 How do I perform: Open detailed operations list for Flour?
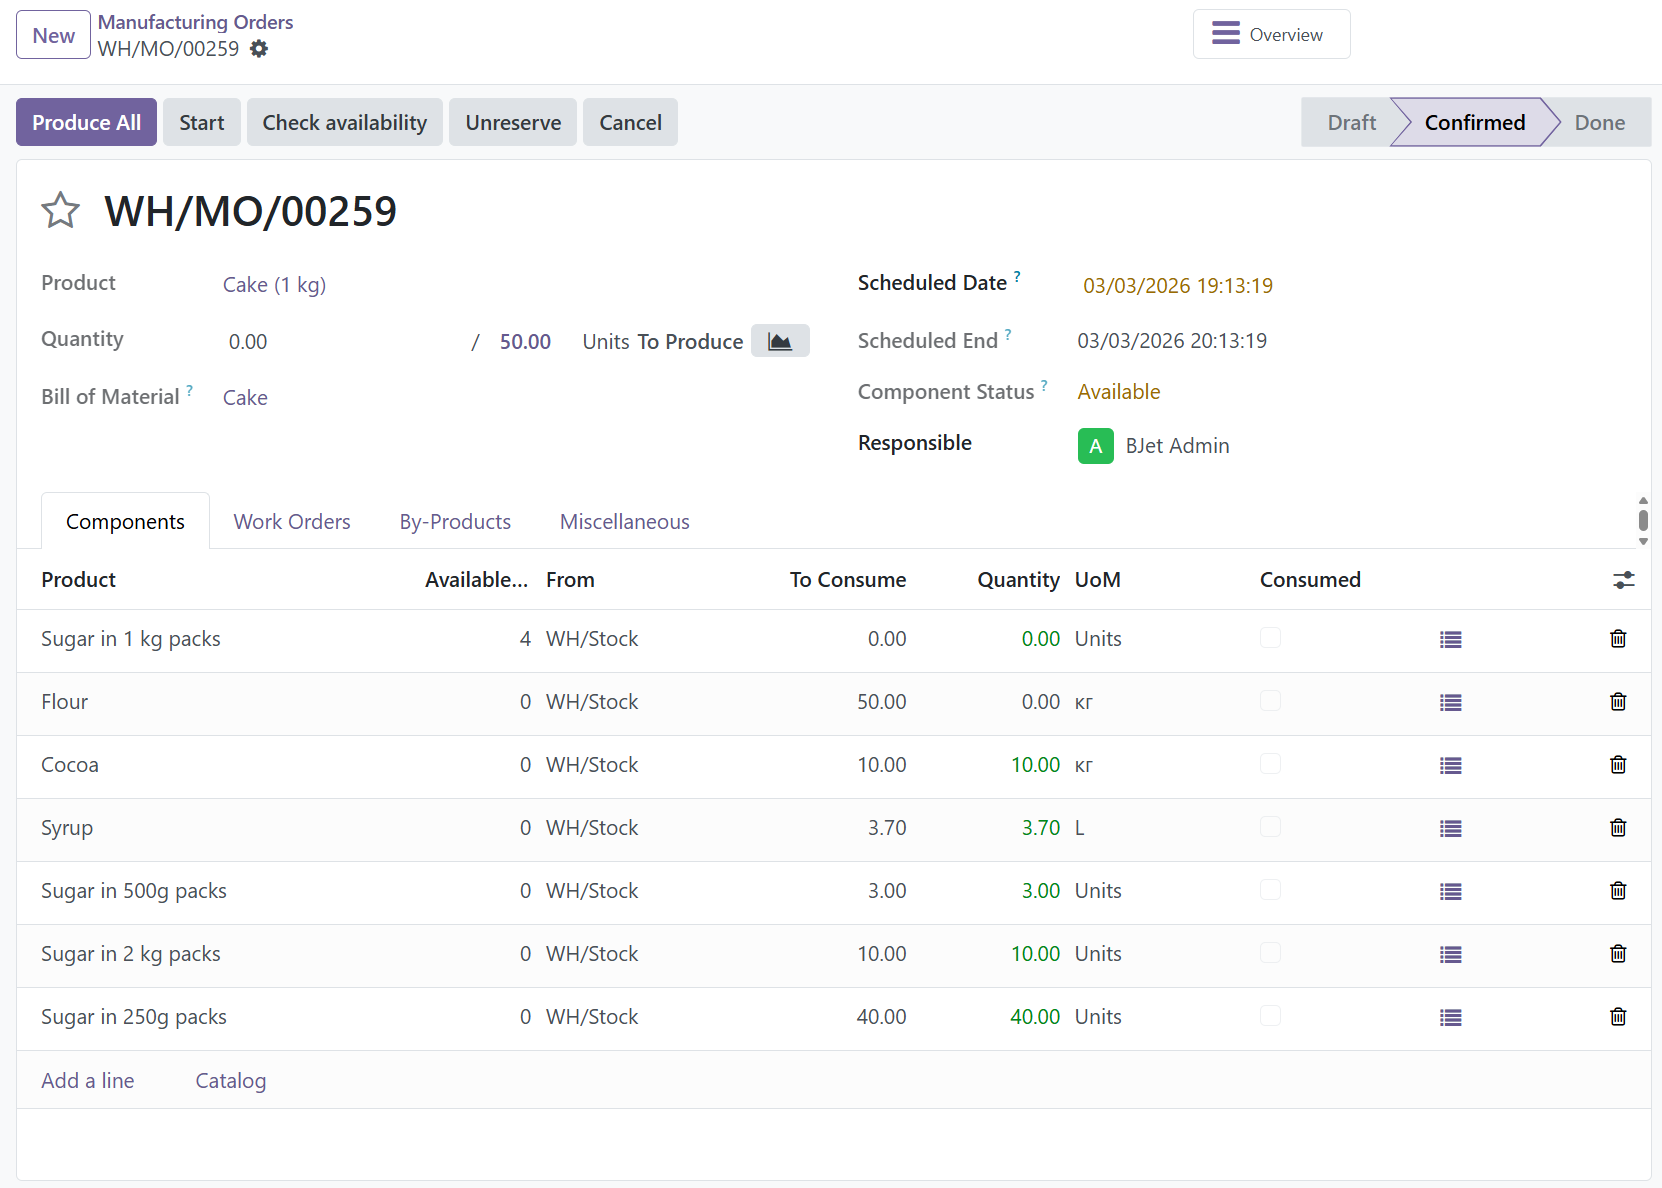[1450, 703]
